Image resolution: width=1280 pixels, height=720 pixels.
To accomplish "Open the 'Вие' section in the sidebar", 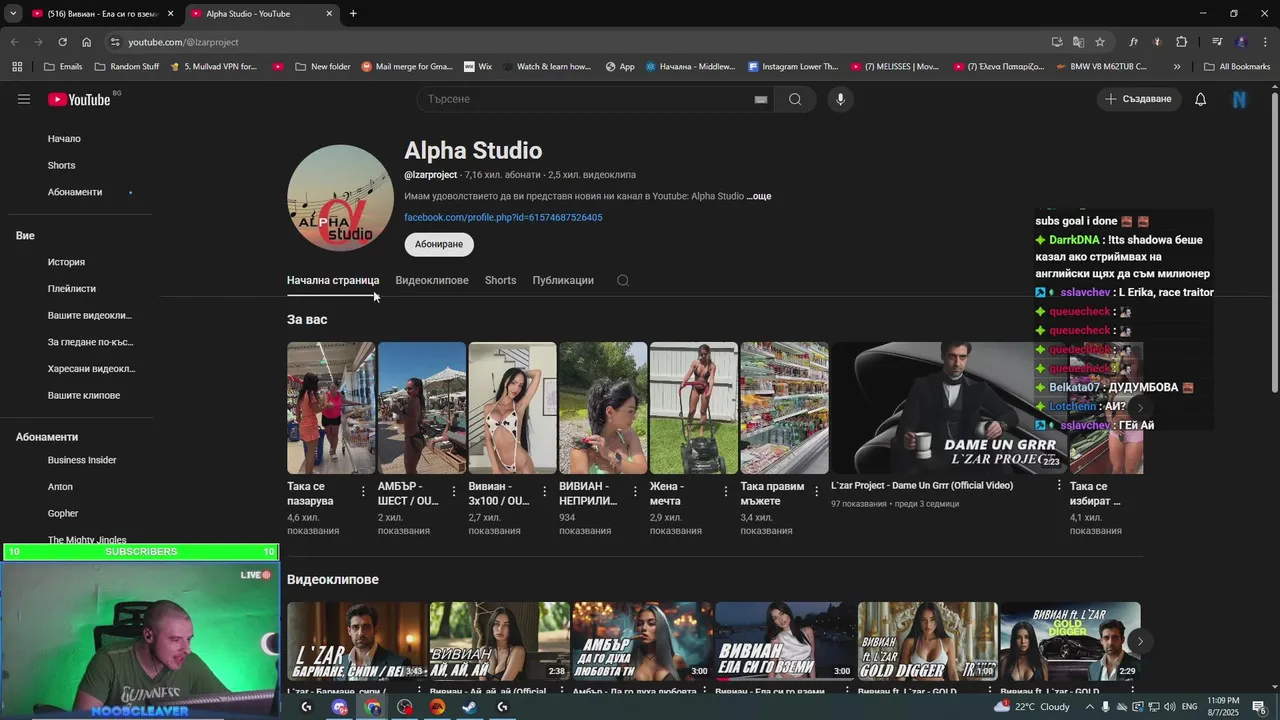I will click(x=25, y=235).
